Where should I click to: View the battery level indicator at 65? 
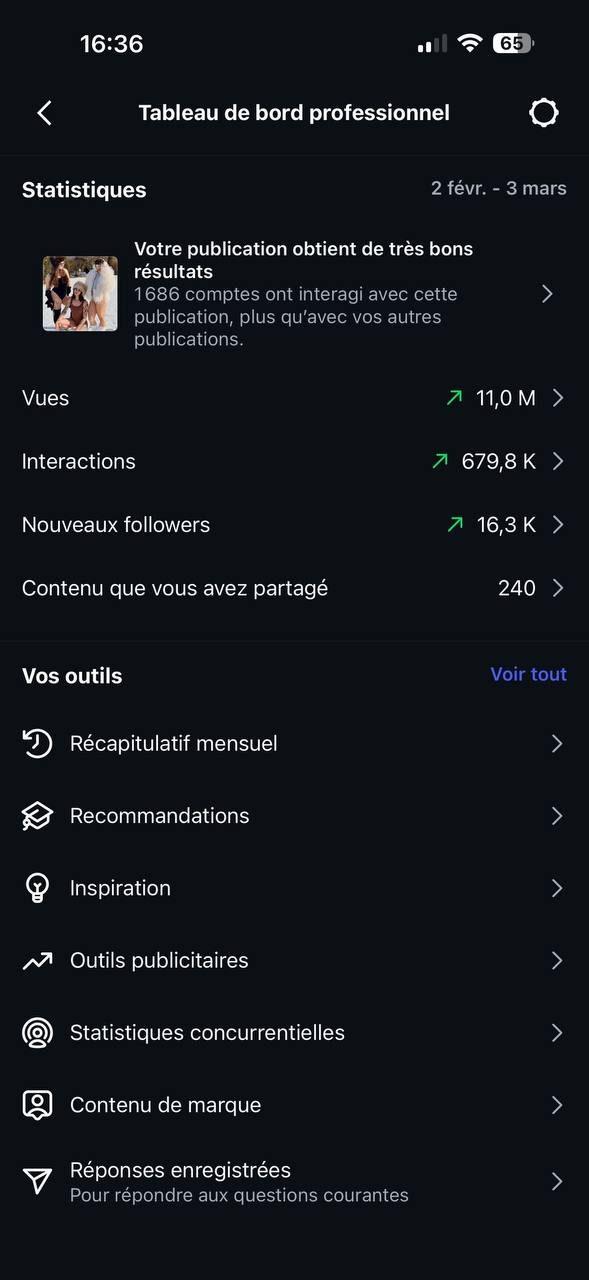pos(512,43)
